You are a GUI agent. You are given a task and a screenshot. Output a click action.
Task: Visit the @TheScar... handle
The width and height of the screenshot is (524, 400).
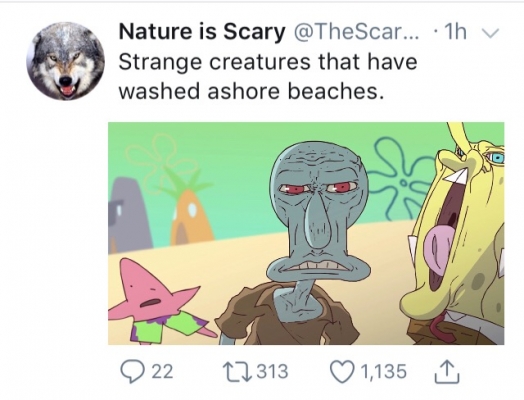(x=354, y=32)
